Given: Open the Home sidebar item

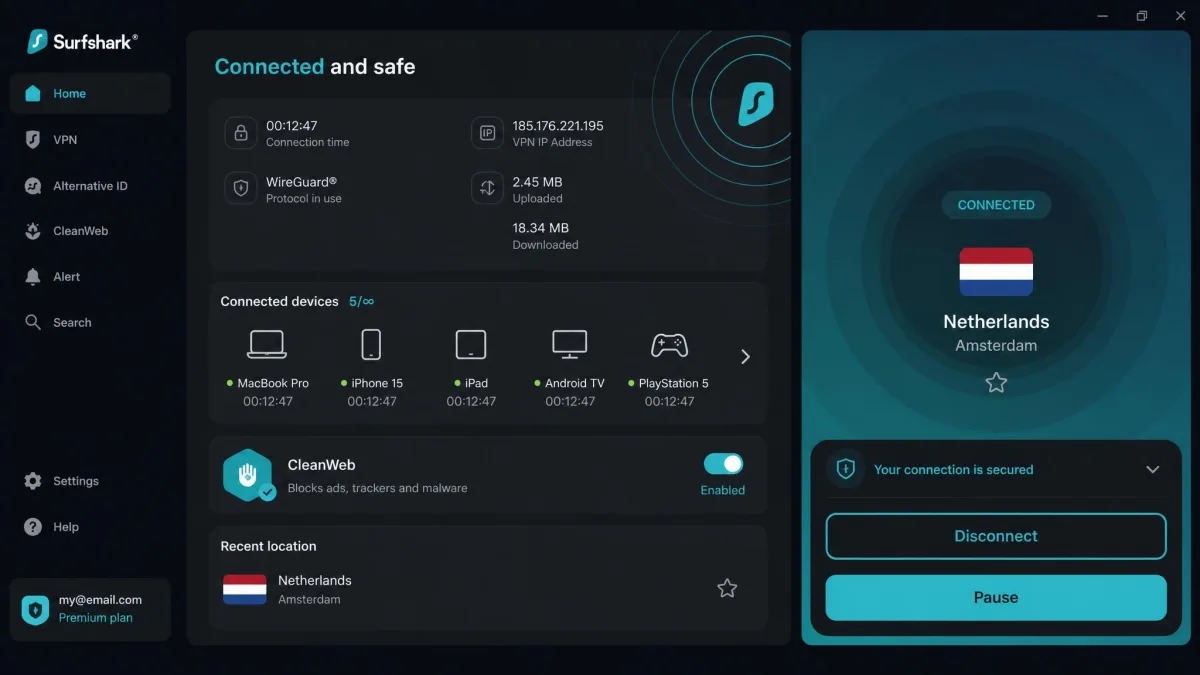Looking at the screenshot, I should [90, 93].
